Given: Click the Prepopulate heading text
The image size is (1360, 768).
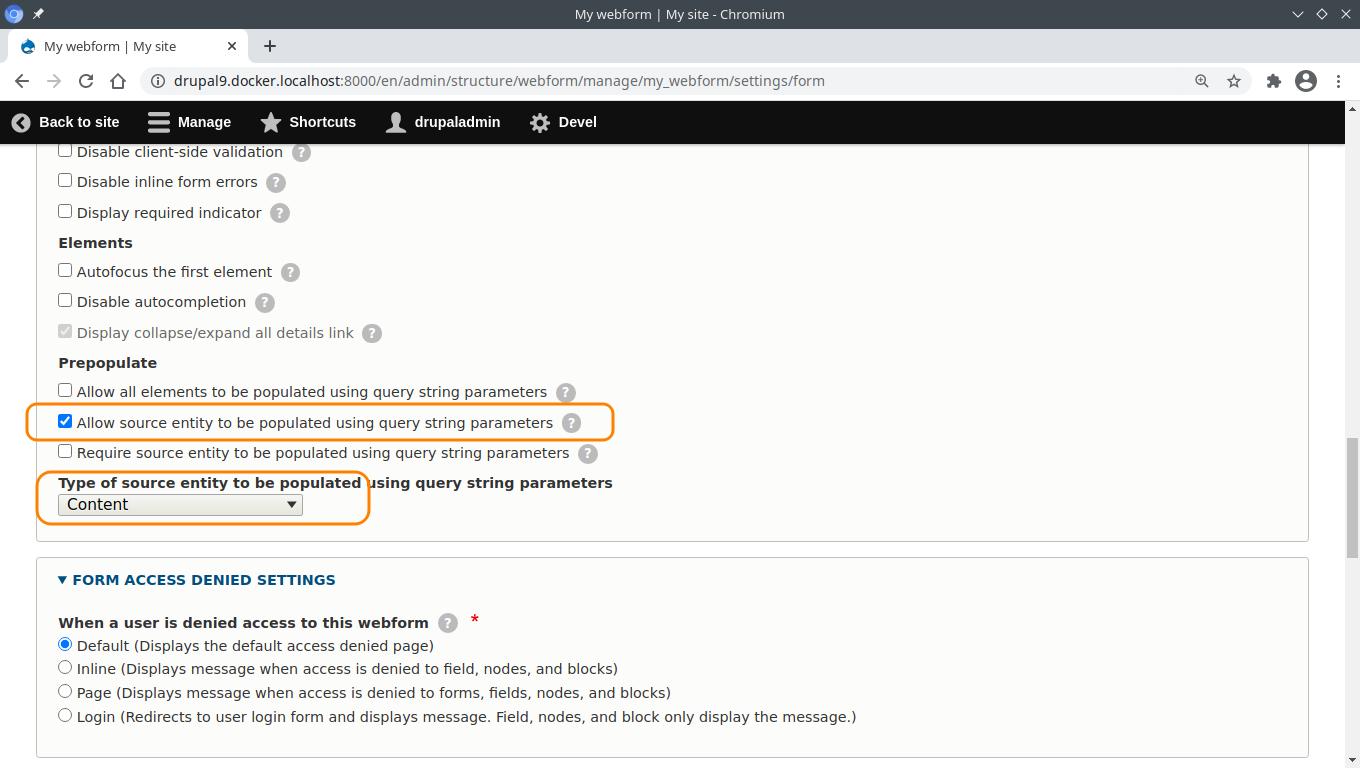Looking at the screenshot, I should 108,363.
